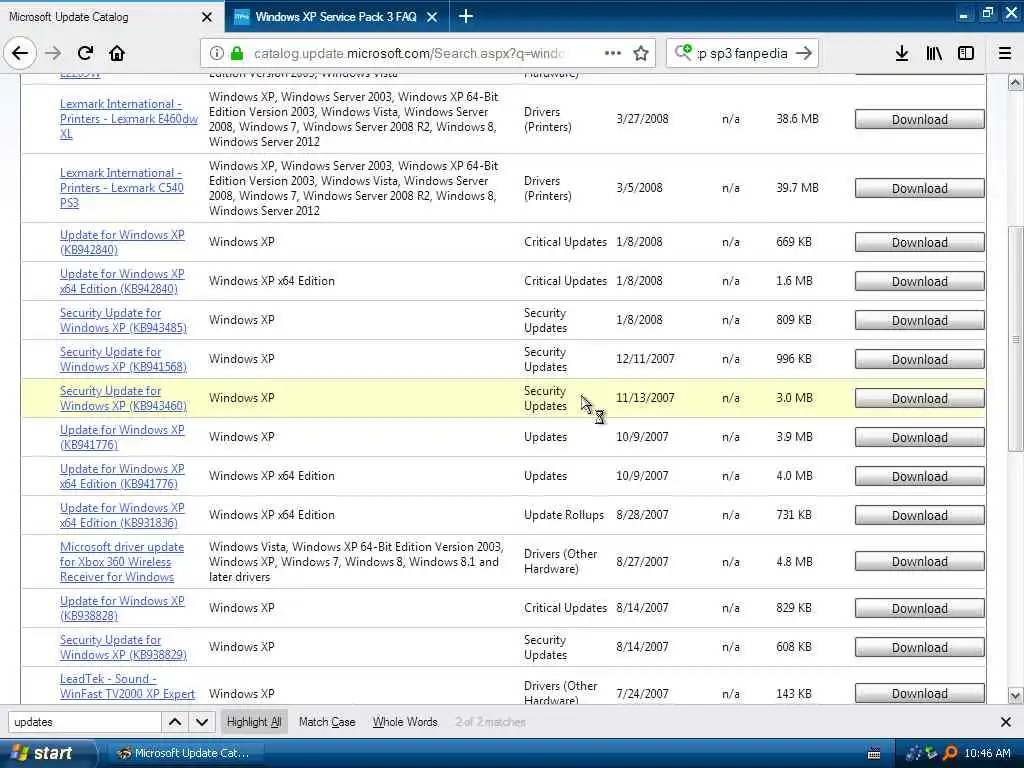Close the Windows XP Service Pack 3 FAQ tab
Image resolution: width=1024 pixels, height=768 pixels.
point(432,17)
